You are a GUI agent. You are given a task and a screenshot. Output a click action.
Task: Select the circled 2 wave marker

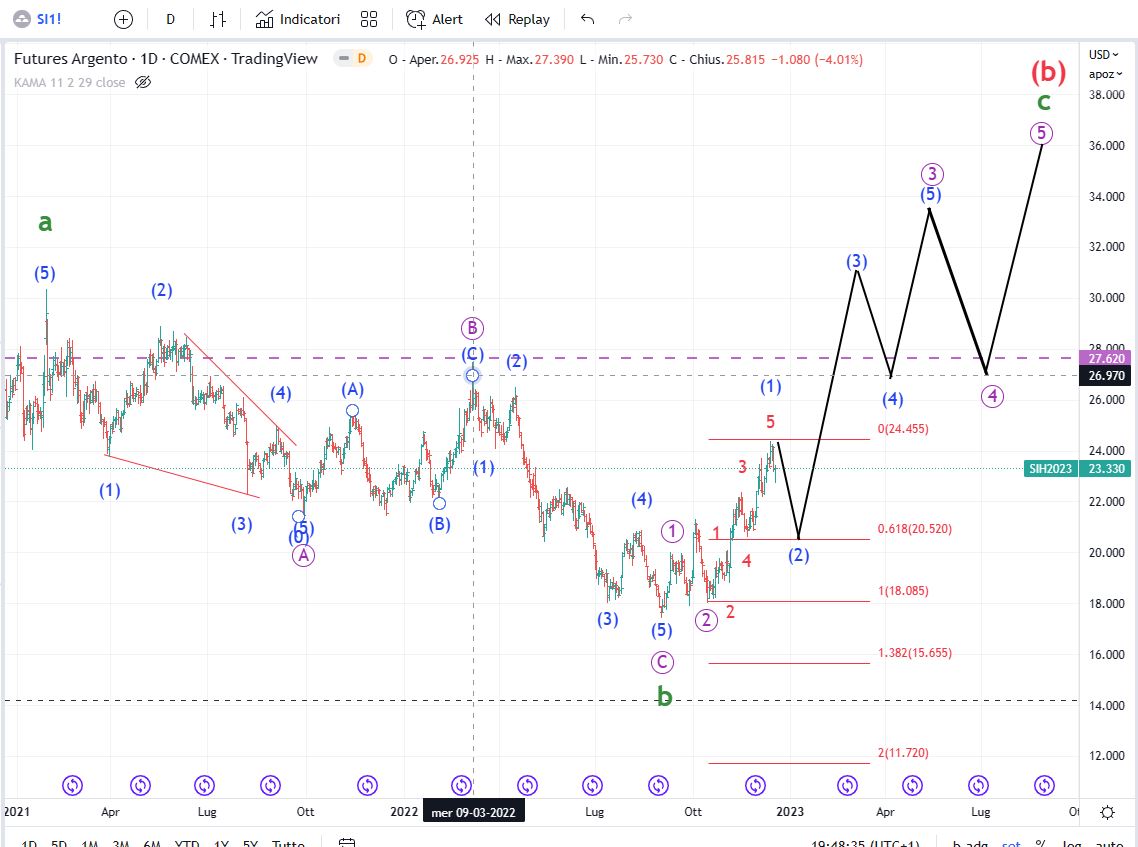click(706, 620)
